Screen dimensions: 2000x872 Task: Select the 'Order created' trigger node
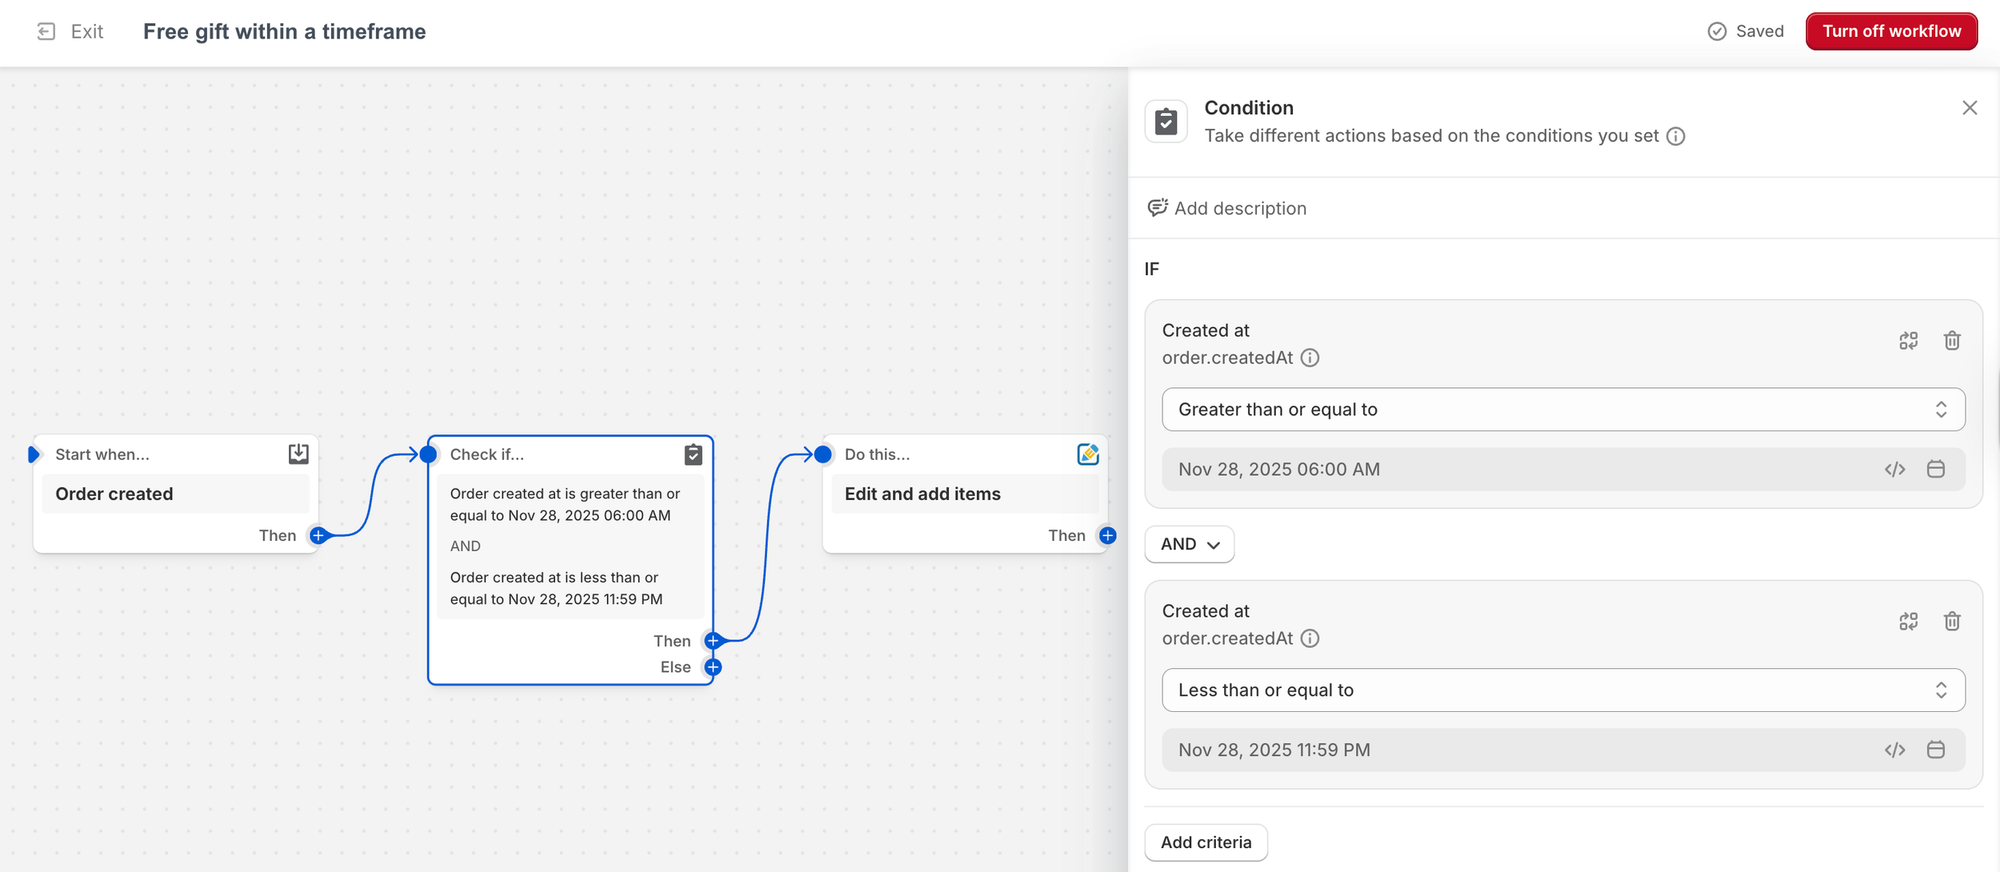(175, 494)
